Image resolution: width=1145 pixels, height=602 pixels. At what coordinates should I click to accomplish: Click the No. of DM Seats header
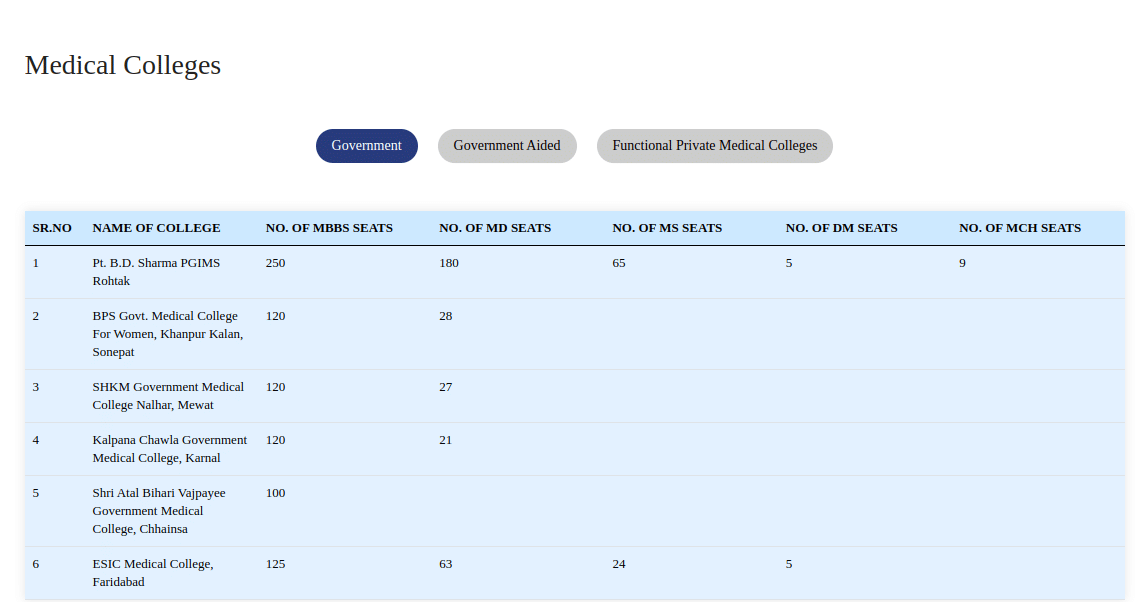[841, 228]
